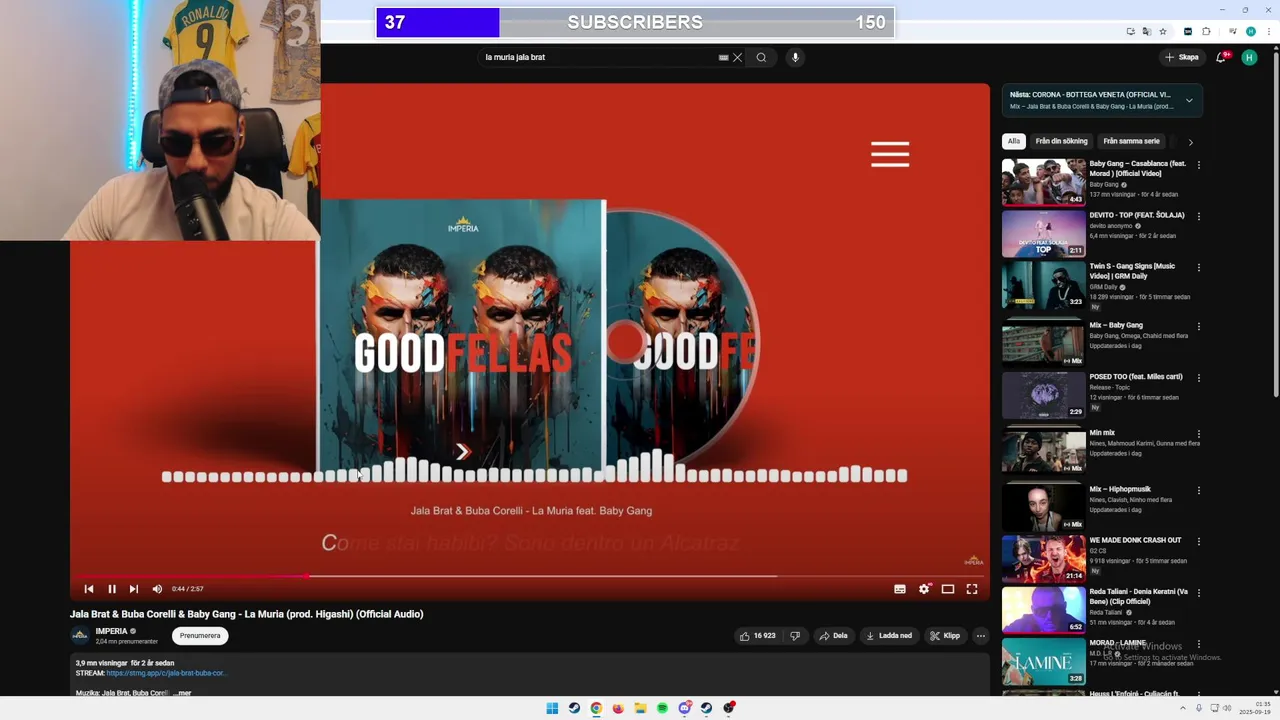Open the Skapa create menu

coord(1181,57)
